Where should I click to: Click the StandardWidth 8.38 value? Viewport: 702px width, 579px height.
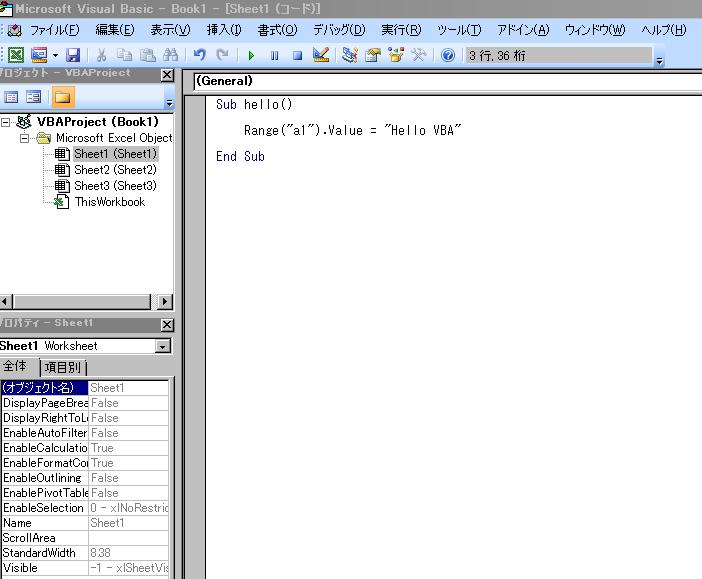coord(128,553)
